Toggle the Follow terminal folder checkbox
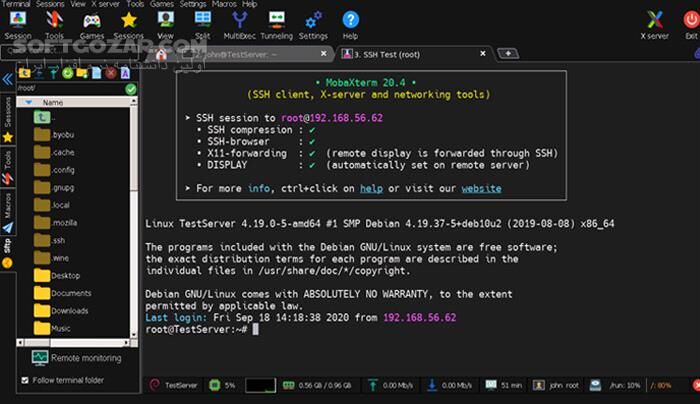700x404 pixels. [x=26, y=381]
